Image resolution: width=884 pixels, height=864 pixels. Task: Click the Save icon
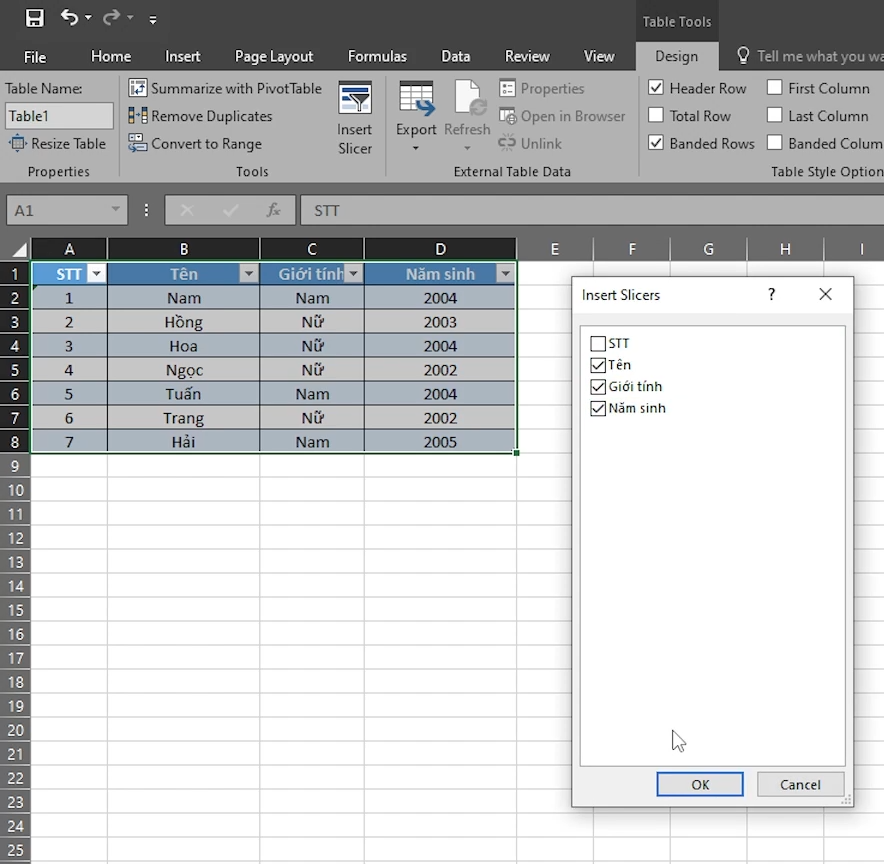pyautogui.click(x=34, y=17)
